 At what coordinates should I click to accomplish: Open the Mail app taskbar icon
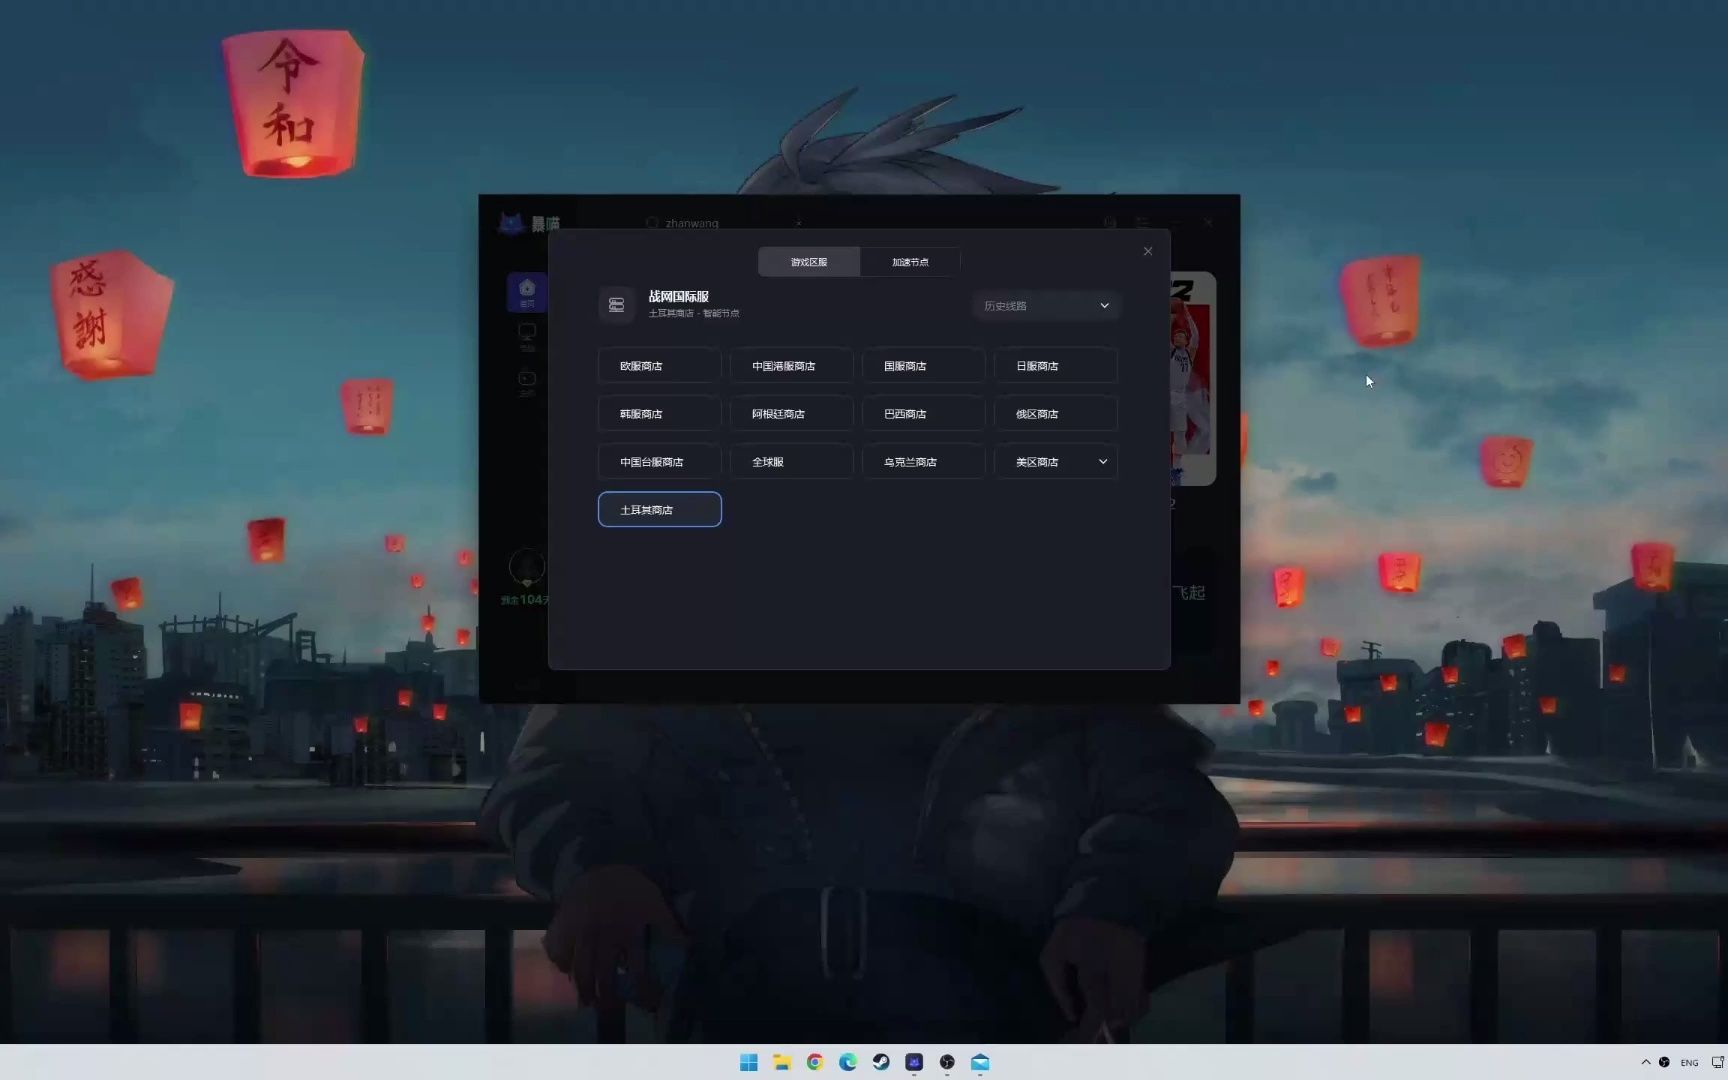(x=980, y=1062)
